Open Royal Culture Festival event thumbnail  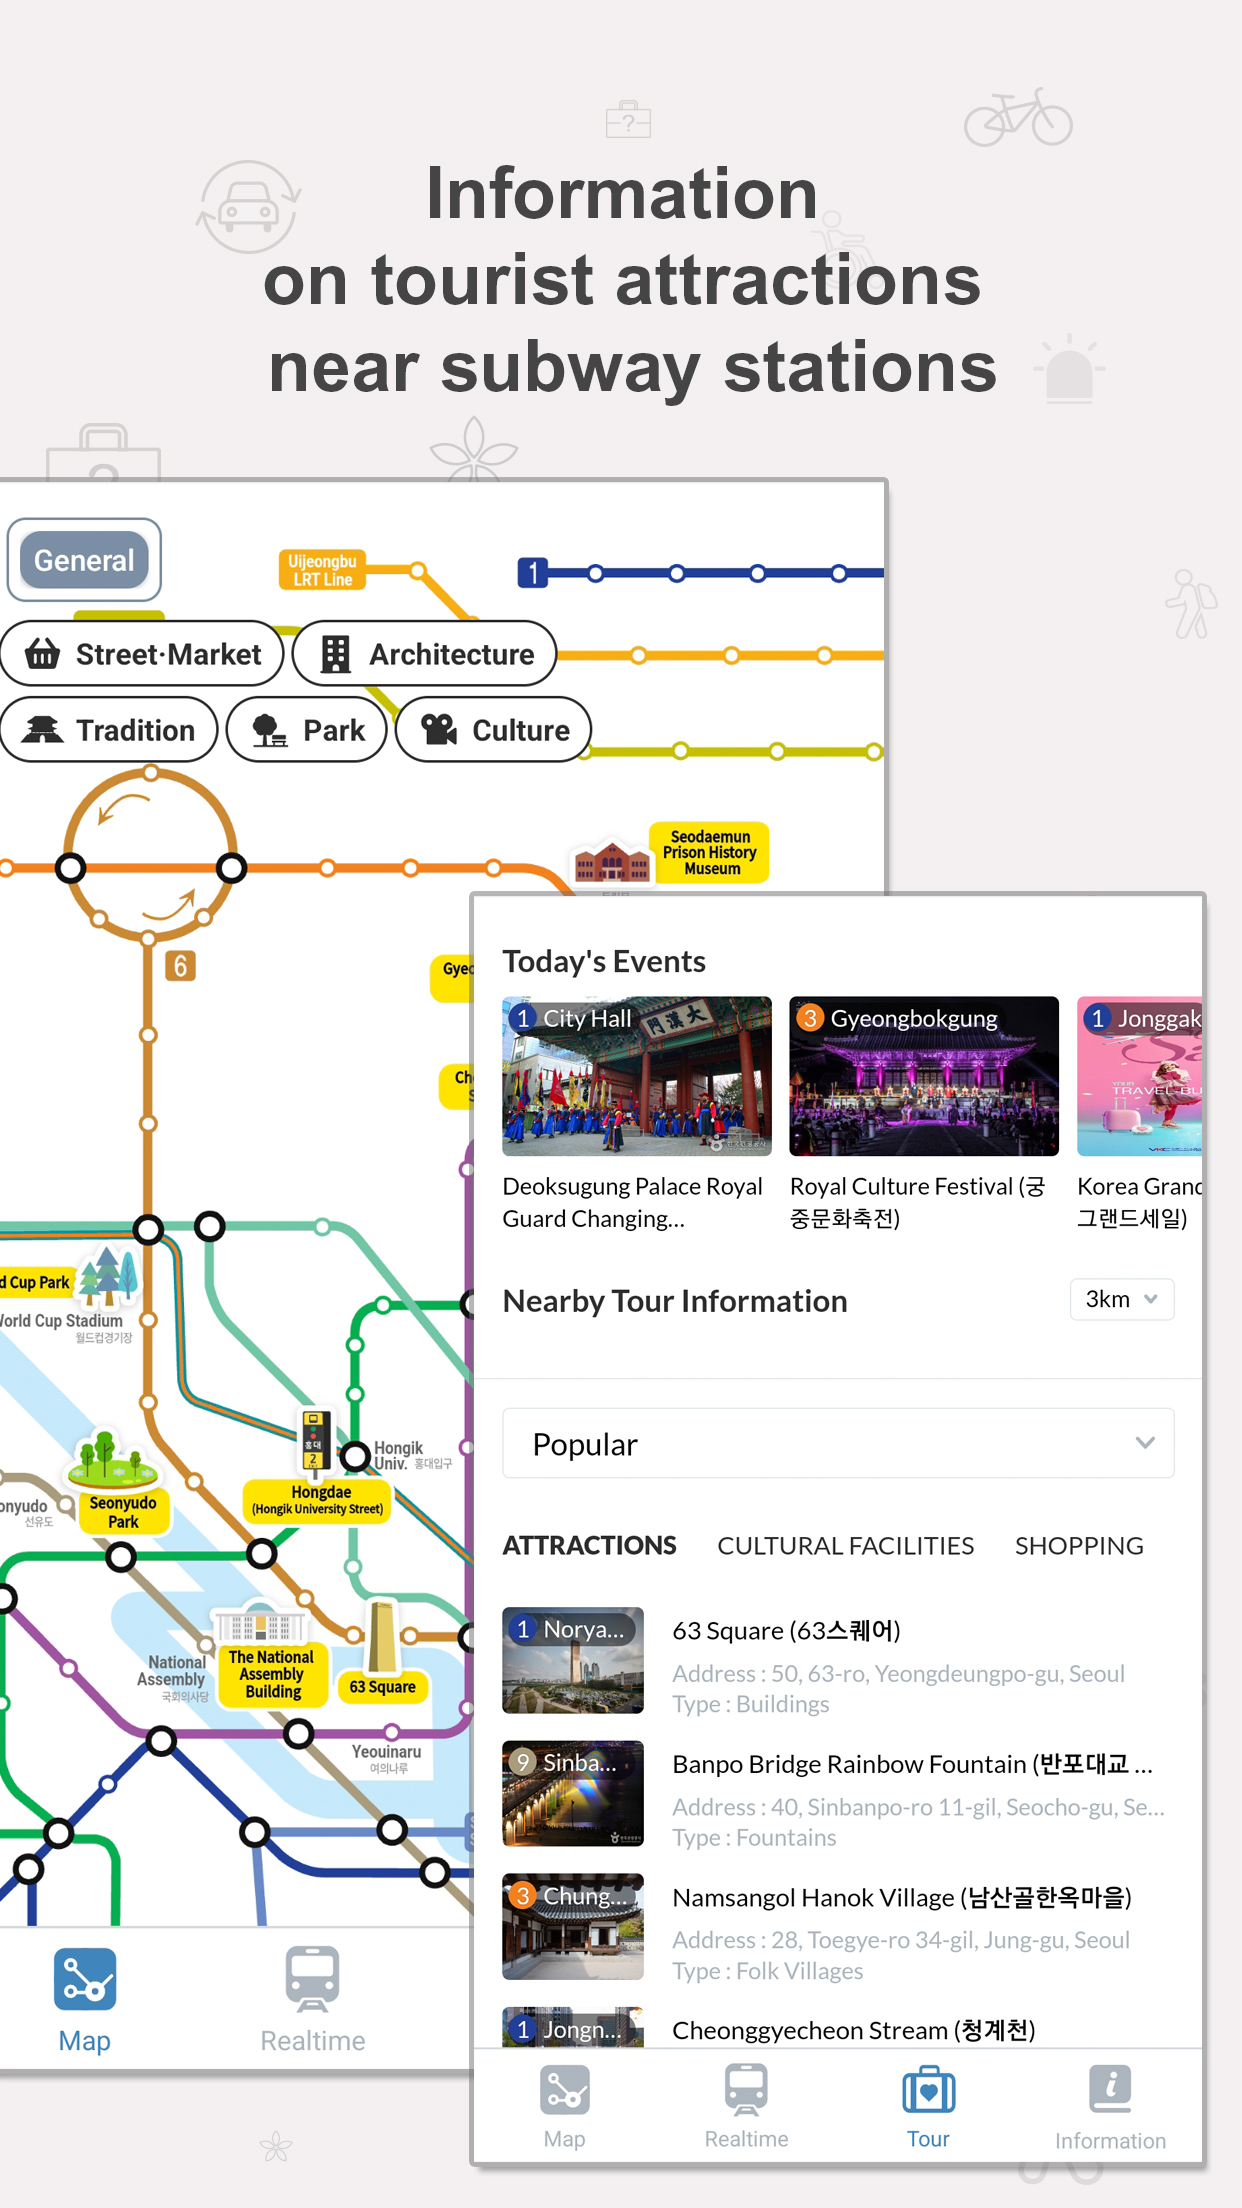coord(924,1076)
